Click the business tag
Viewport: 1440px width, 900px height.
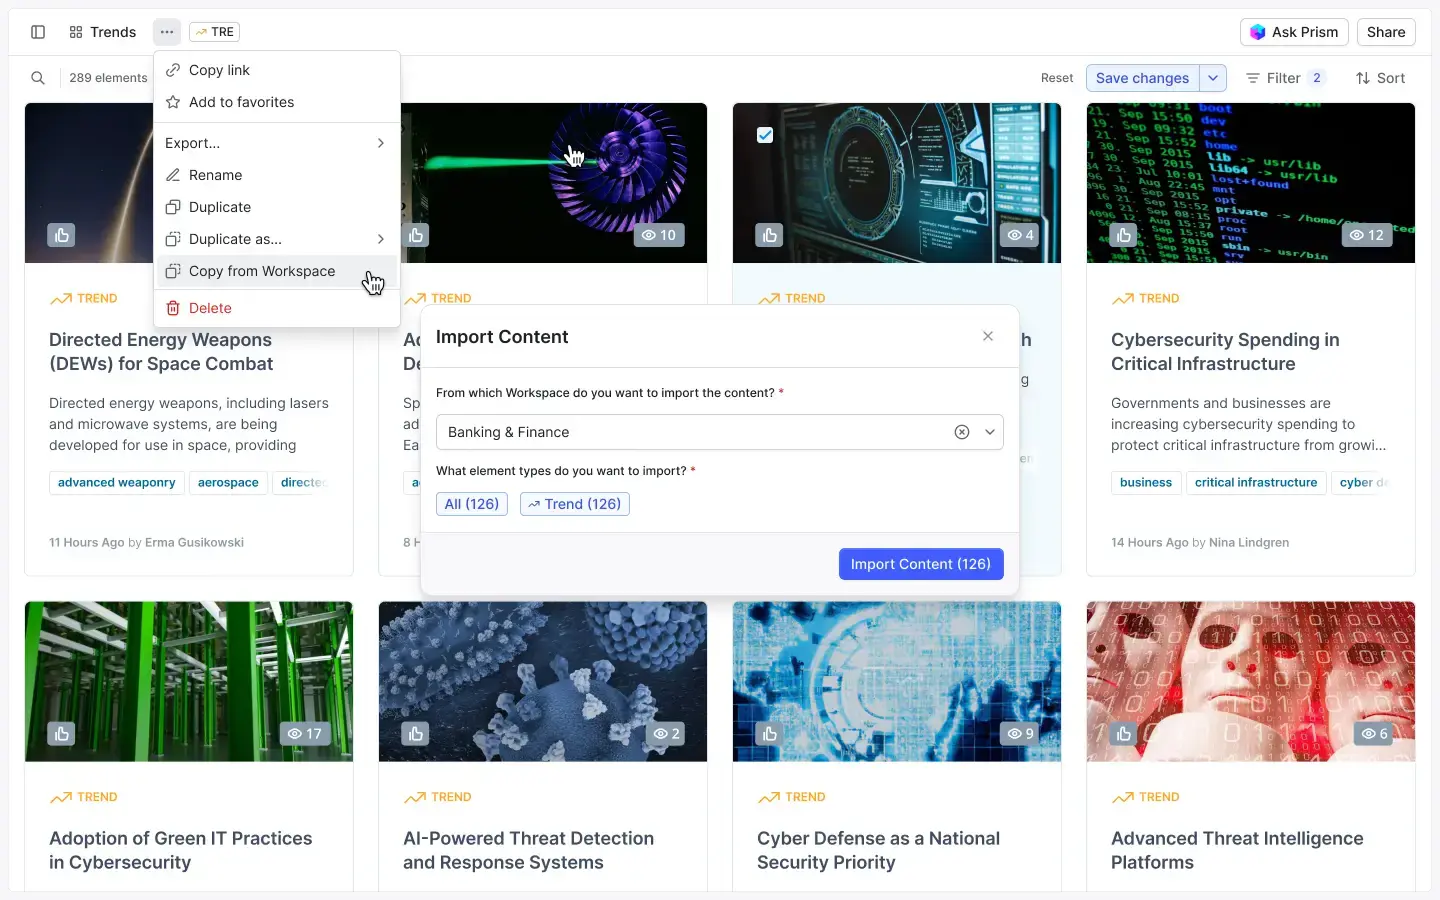click(x=1146, y=483)
